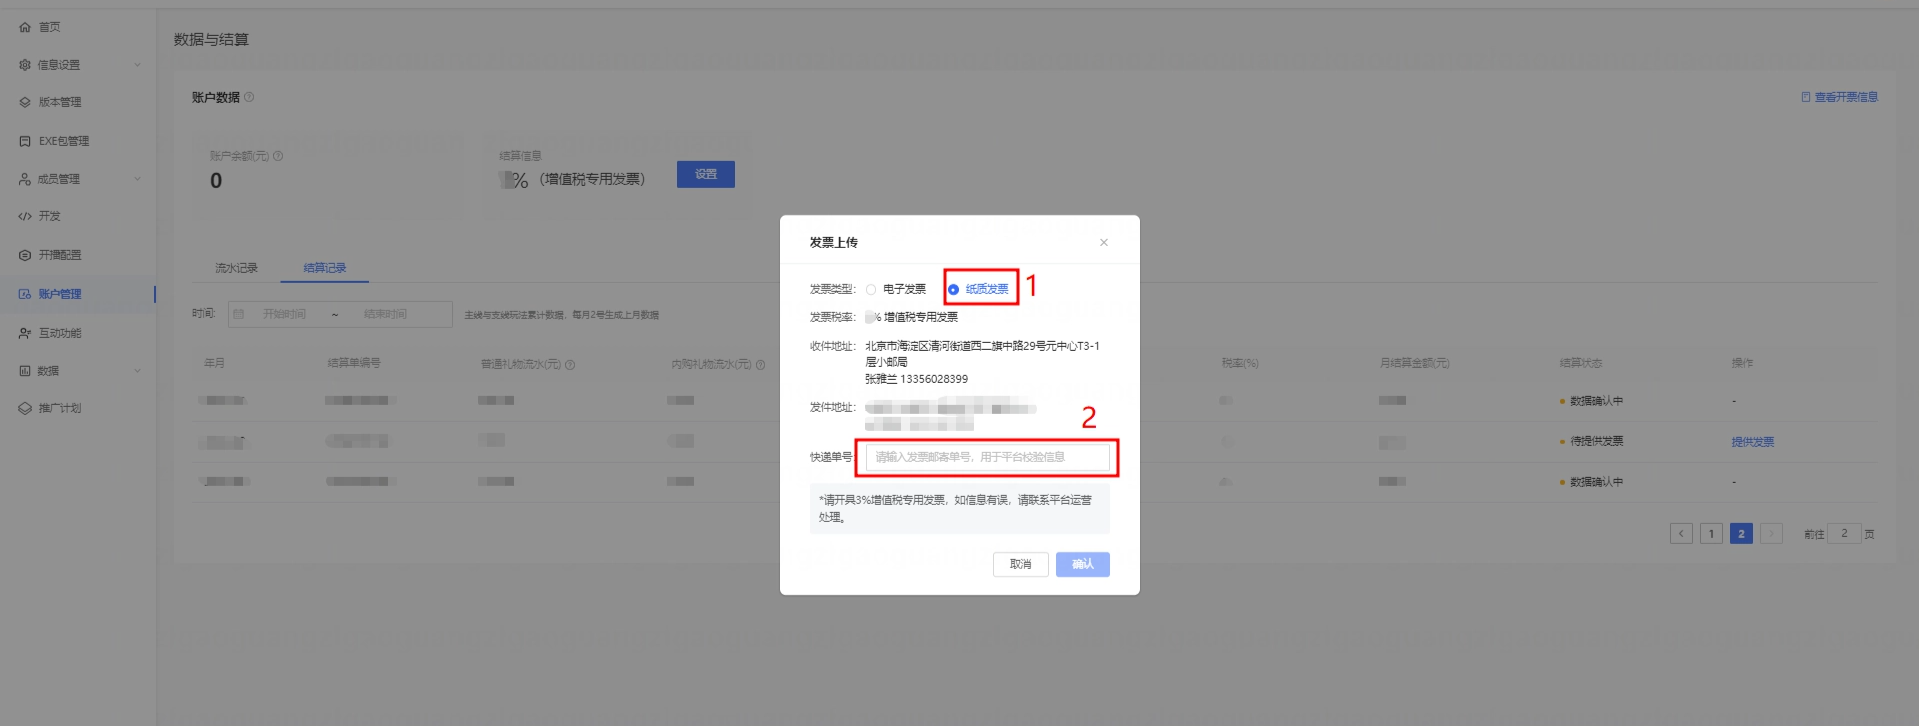Expand the 数据 submenu arrow
This screenshot has width=1919, height=726.
coord(137,371)
